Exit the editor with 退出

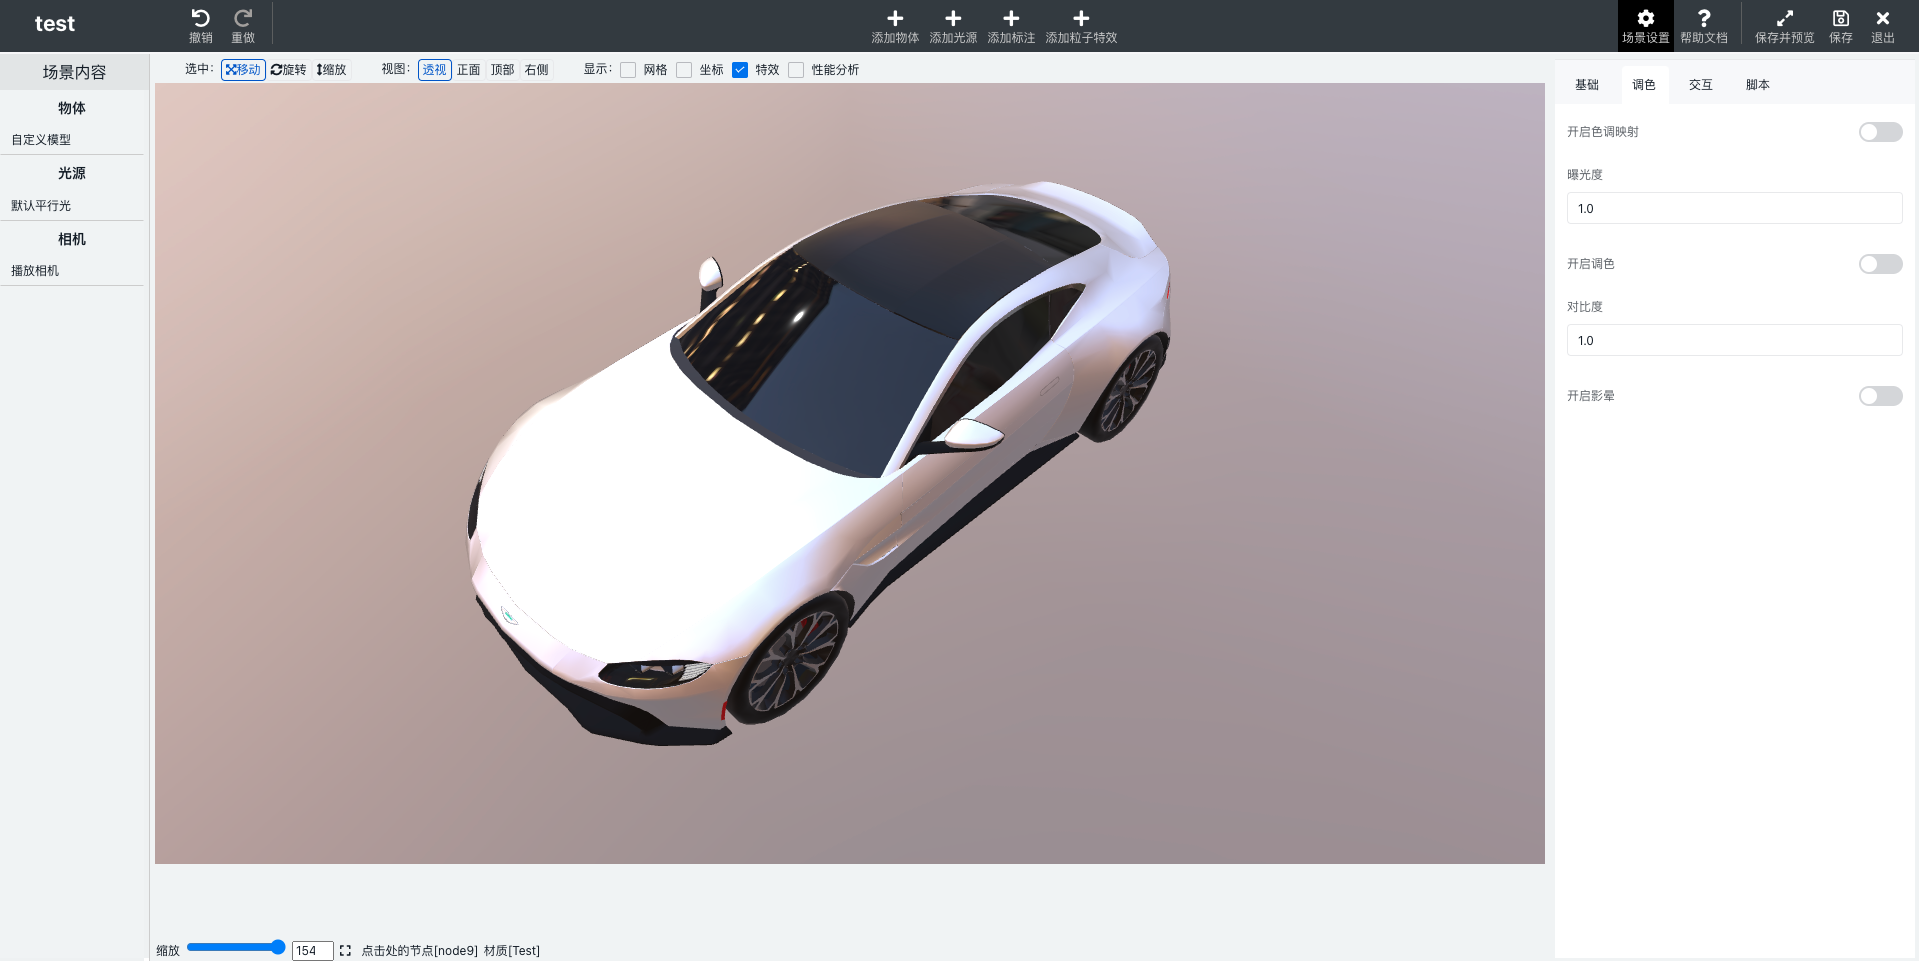click(1883, 26)
